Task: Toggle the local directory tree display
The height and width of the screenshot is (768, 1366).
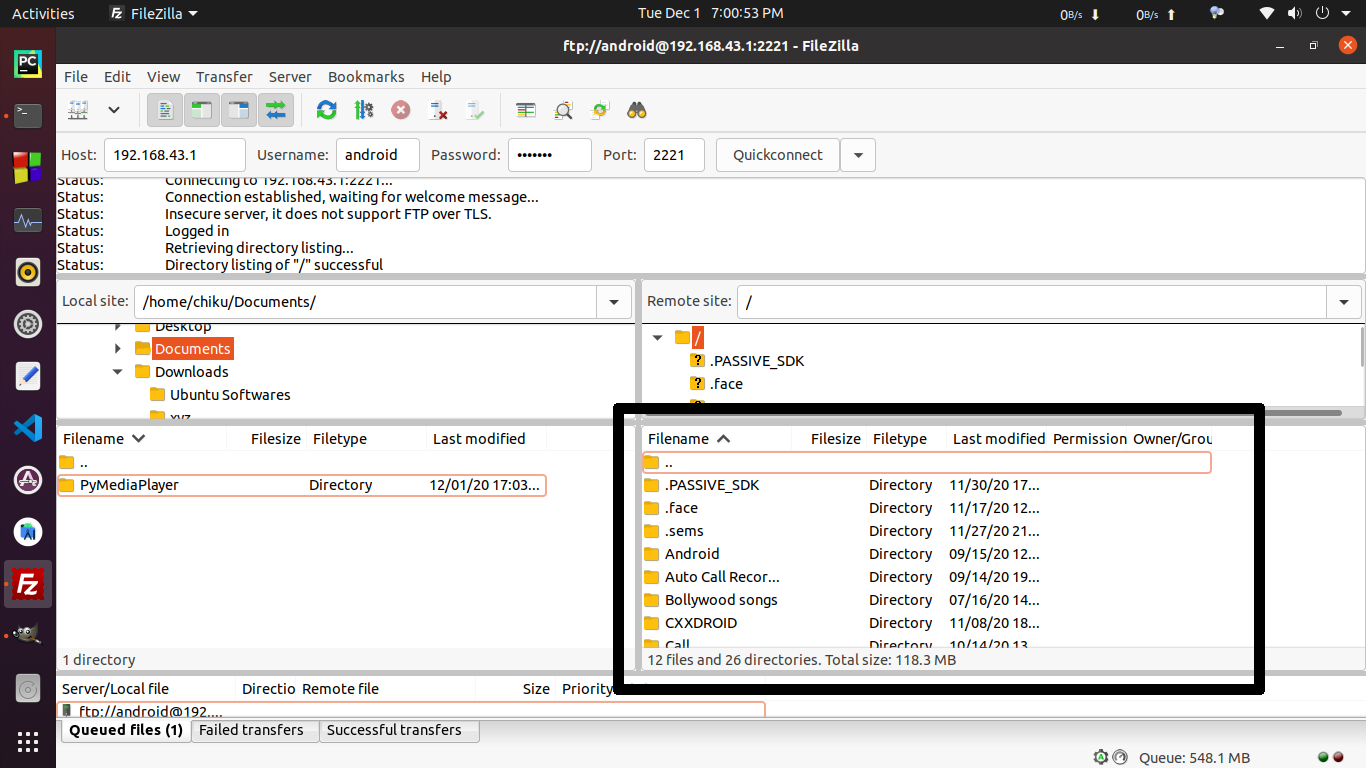Action: 201,110
